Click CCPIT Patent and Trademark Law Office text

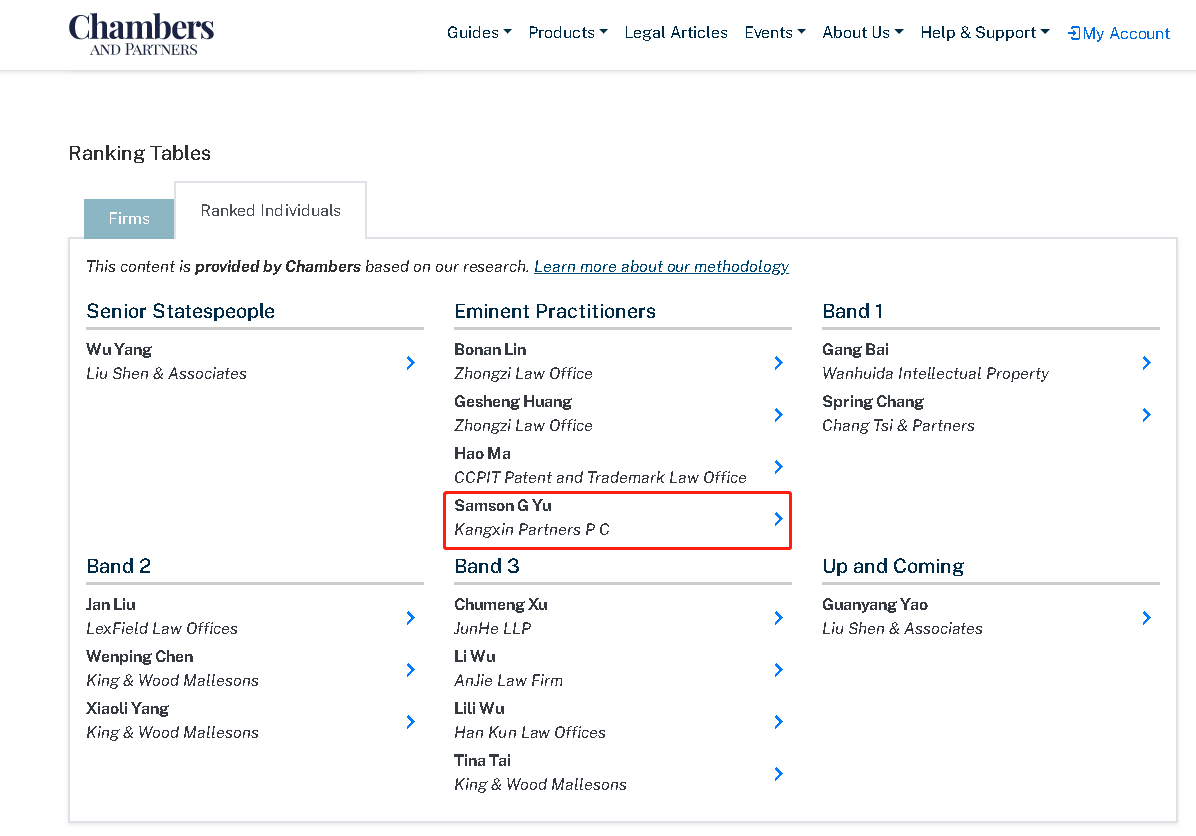600,477
